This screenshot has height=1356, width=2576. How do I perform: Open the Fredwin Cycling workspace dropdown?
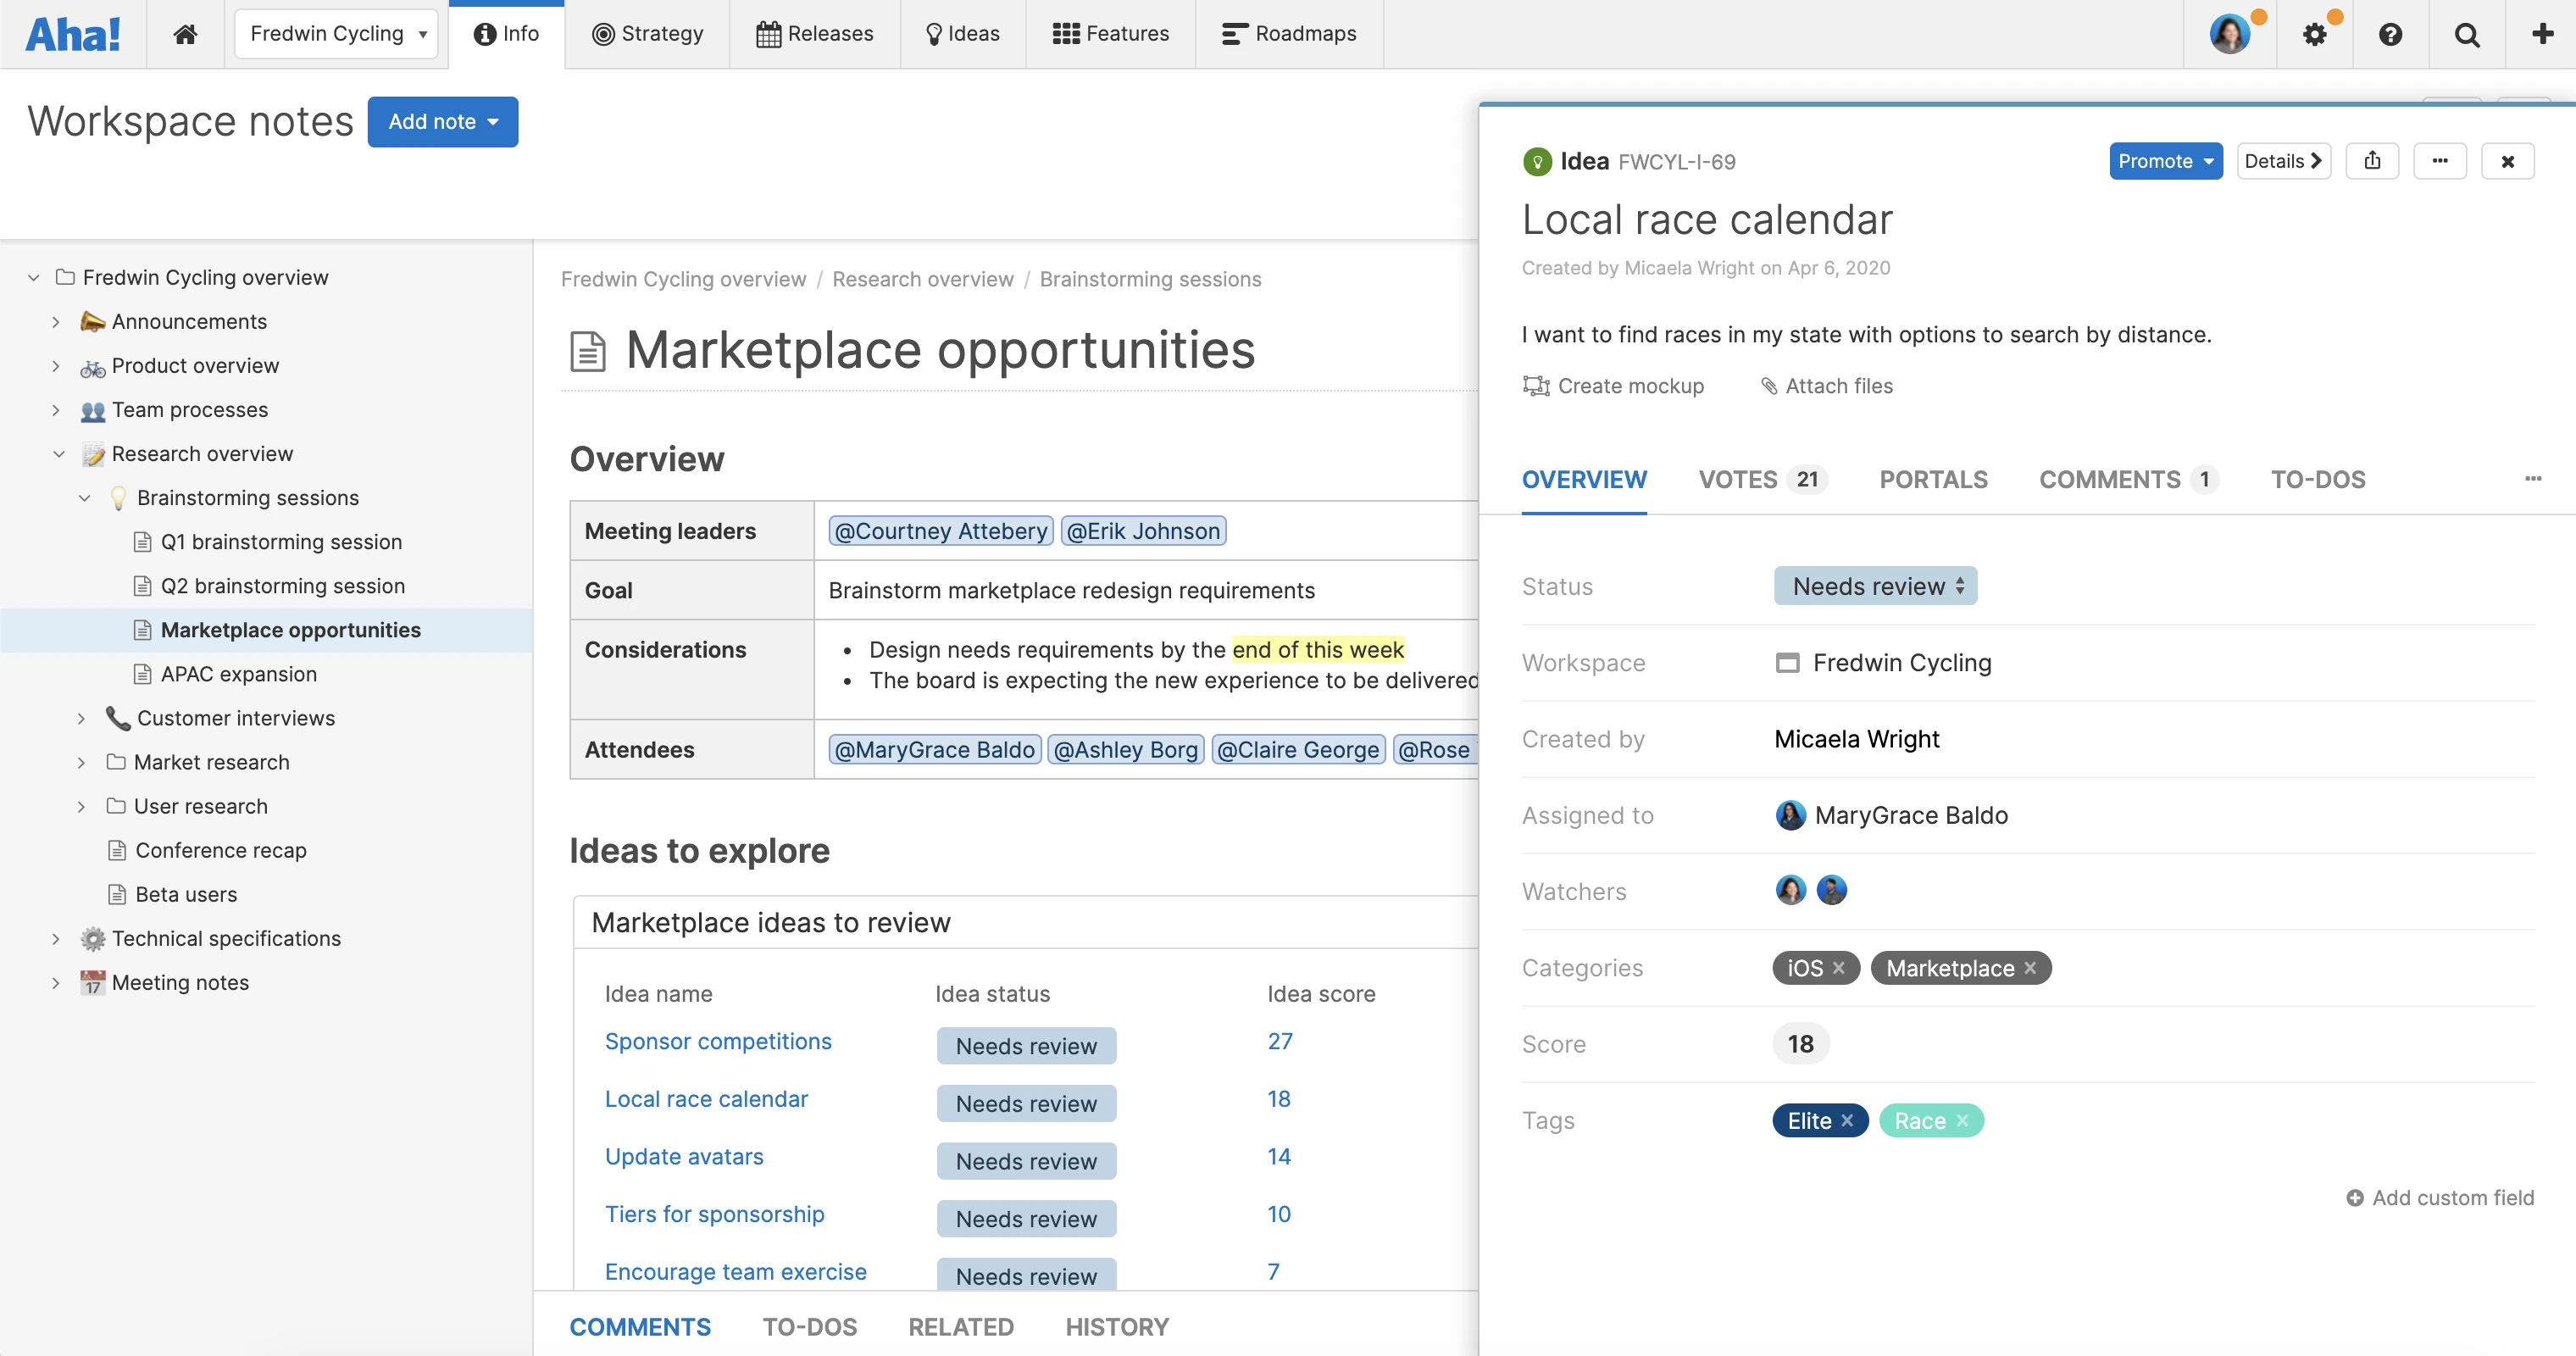point(337,34)
